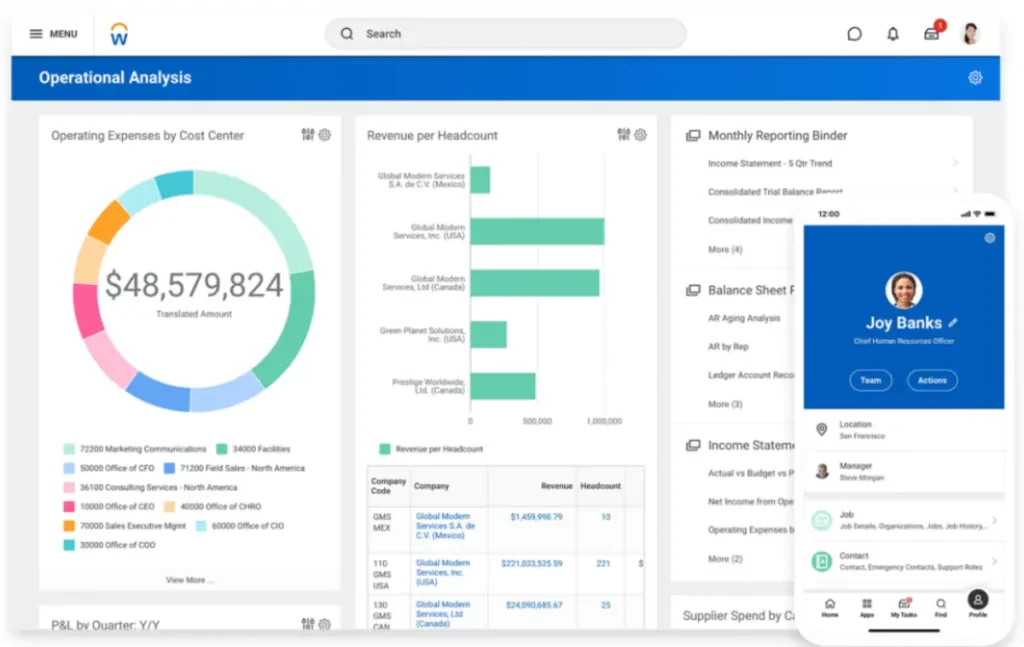Click revenue value $1,459,998.79
Image resolution: width=1024 pixels, height=647 pixels.
(x=536, y=516)
